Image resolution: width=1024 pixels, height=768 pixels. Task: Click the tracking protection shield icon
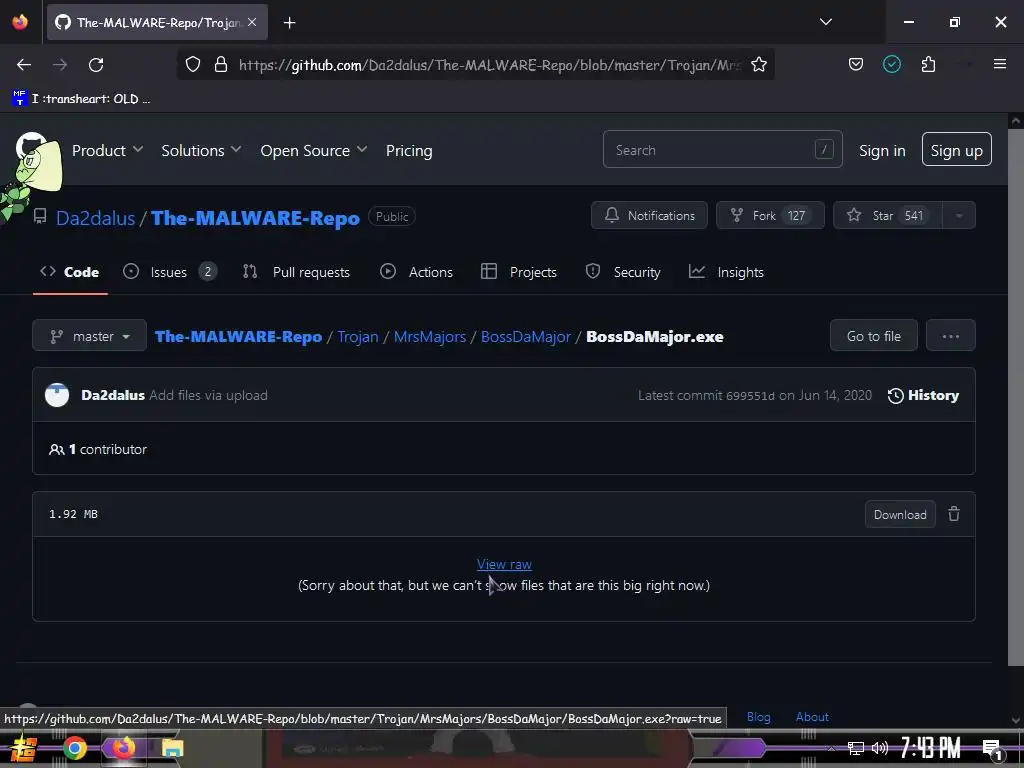click(193, 64)
